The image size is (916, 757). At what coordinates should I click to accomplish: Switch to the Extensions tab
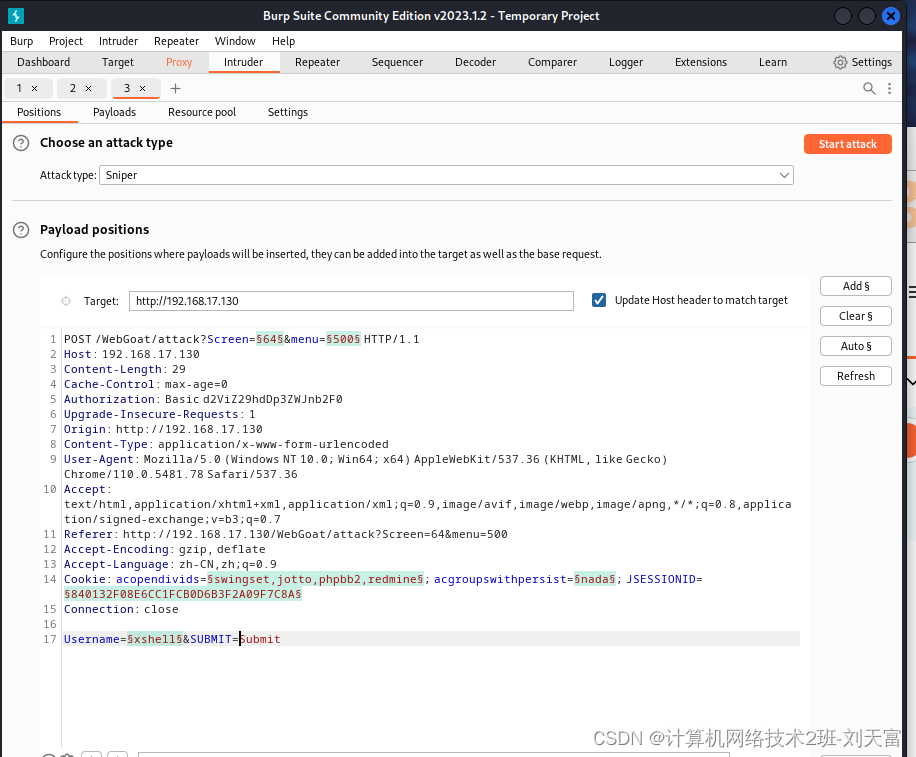[x=700, y=62]
